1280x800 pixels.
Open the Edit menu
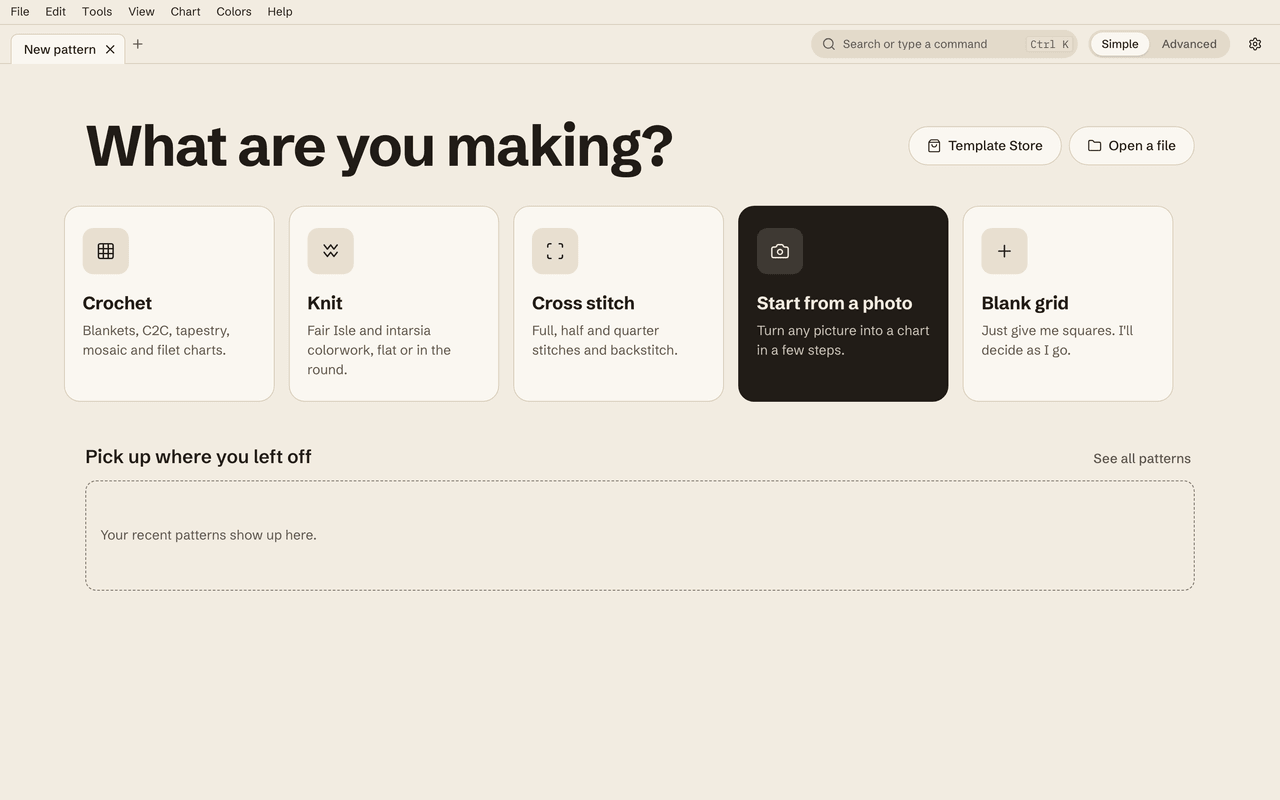[x=56, y=12]
